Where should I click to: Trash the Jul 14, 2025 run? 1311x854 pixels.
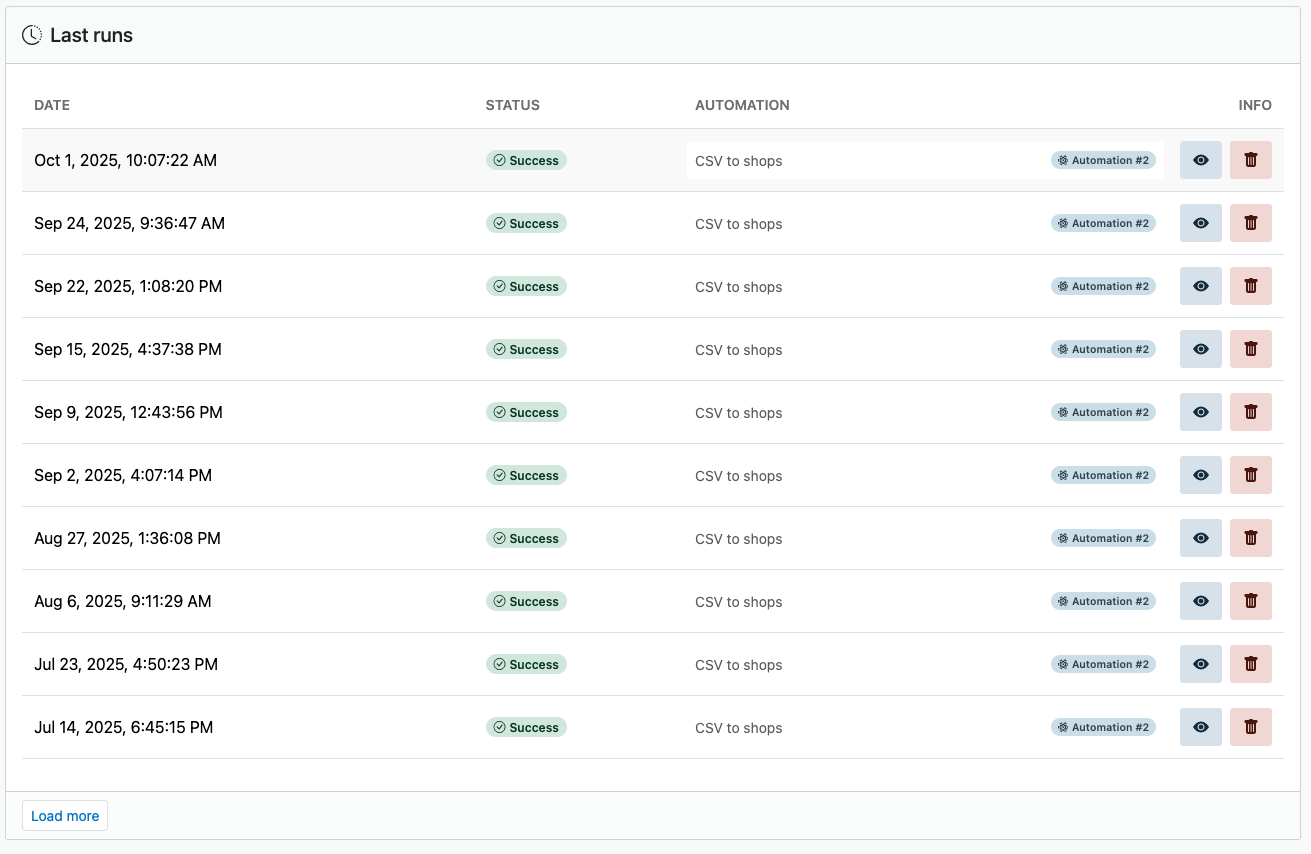tap(1251, 727)
